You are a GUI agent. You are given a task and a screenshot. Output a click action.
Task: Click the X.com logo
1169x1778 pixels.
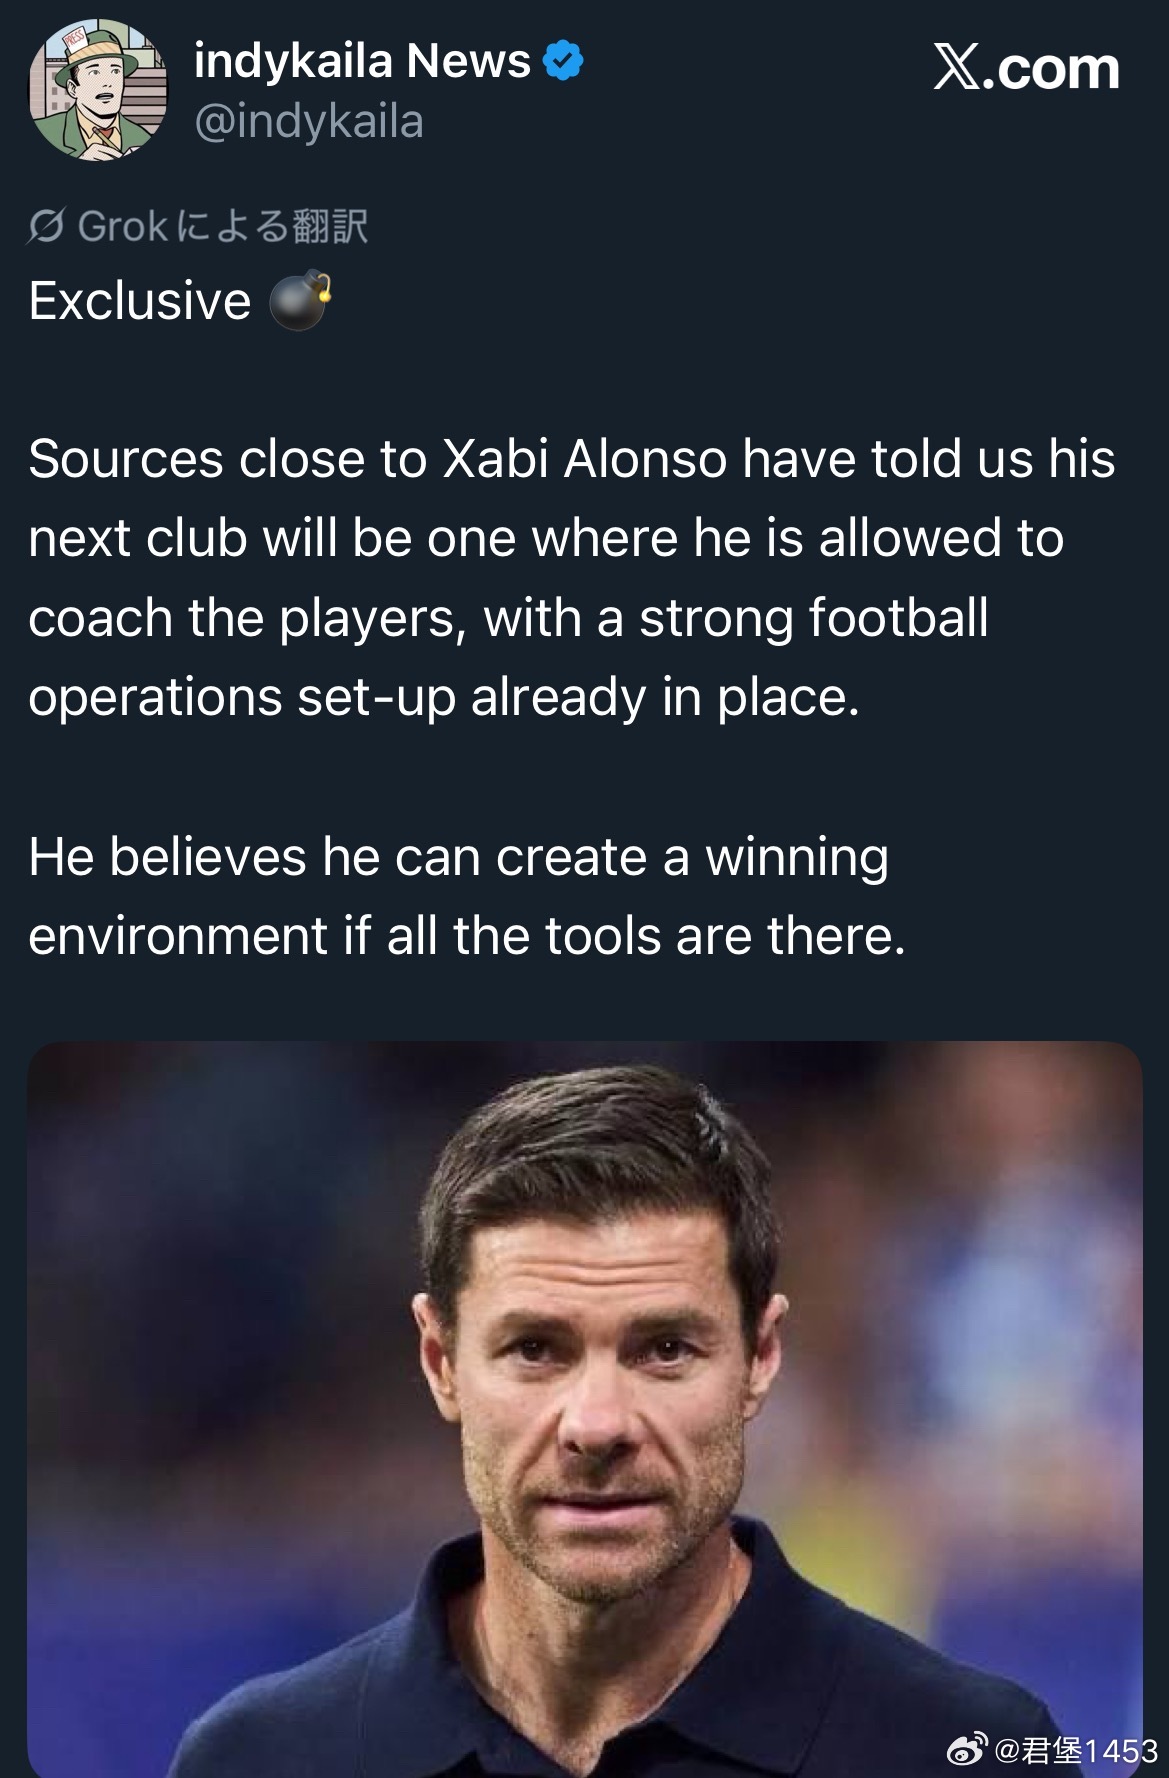click(x=1026, y=68)
